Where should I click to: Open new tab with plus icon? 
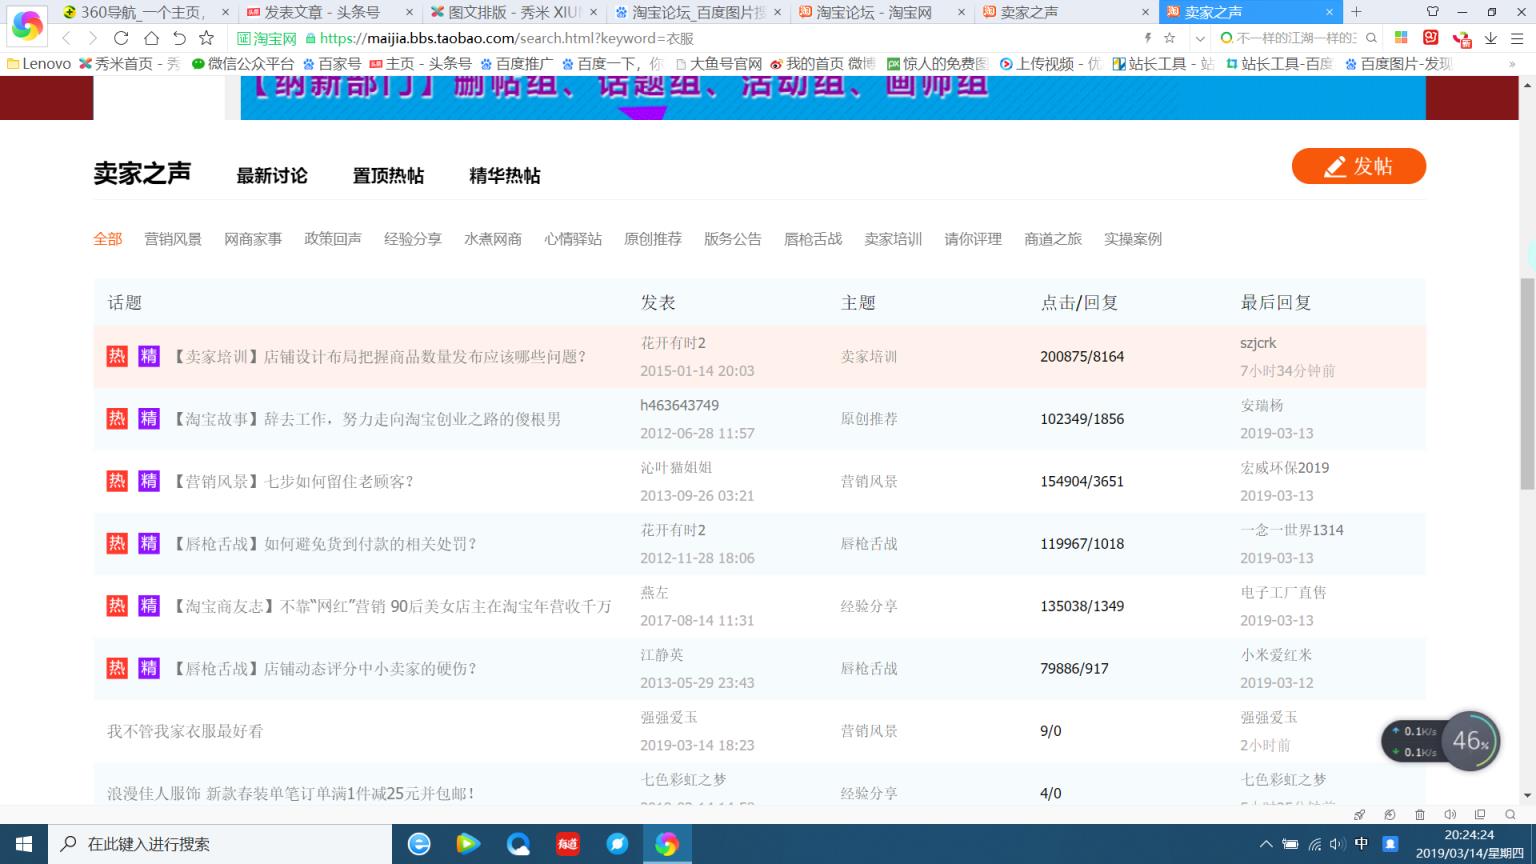[x=1356, y=12]
